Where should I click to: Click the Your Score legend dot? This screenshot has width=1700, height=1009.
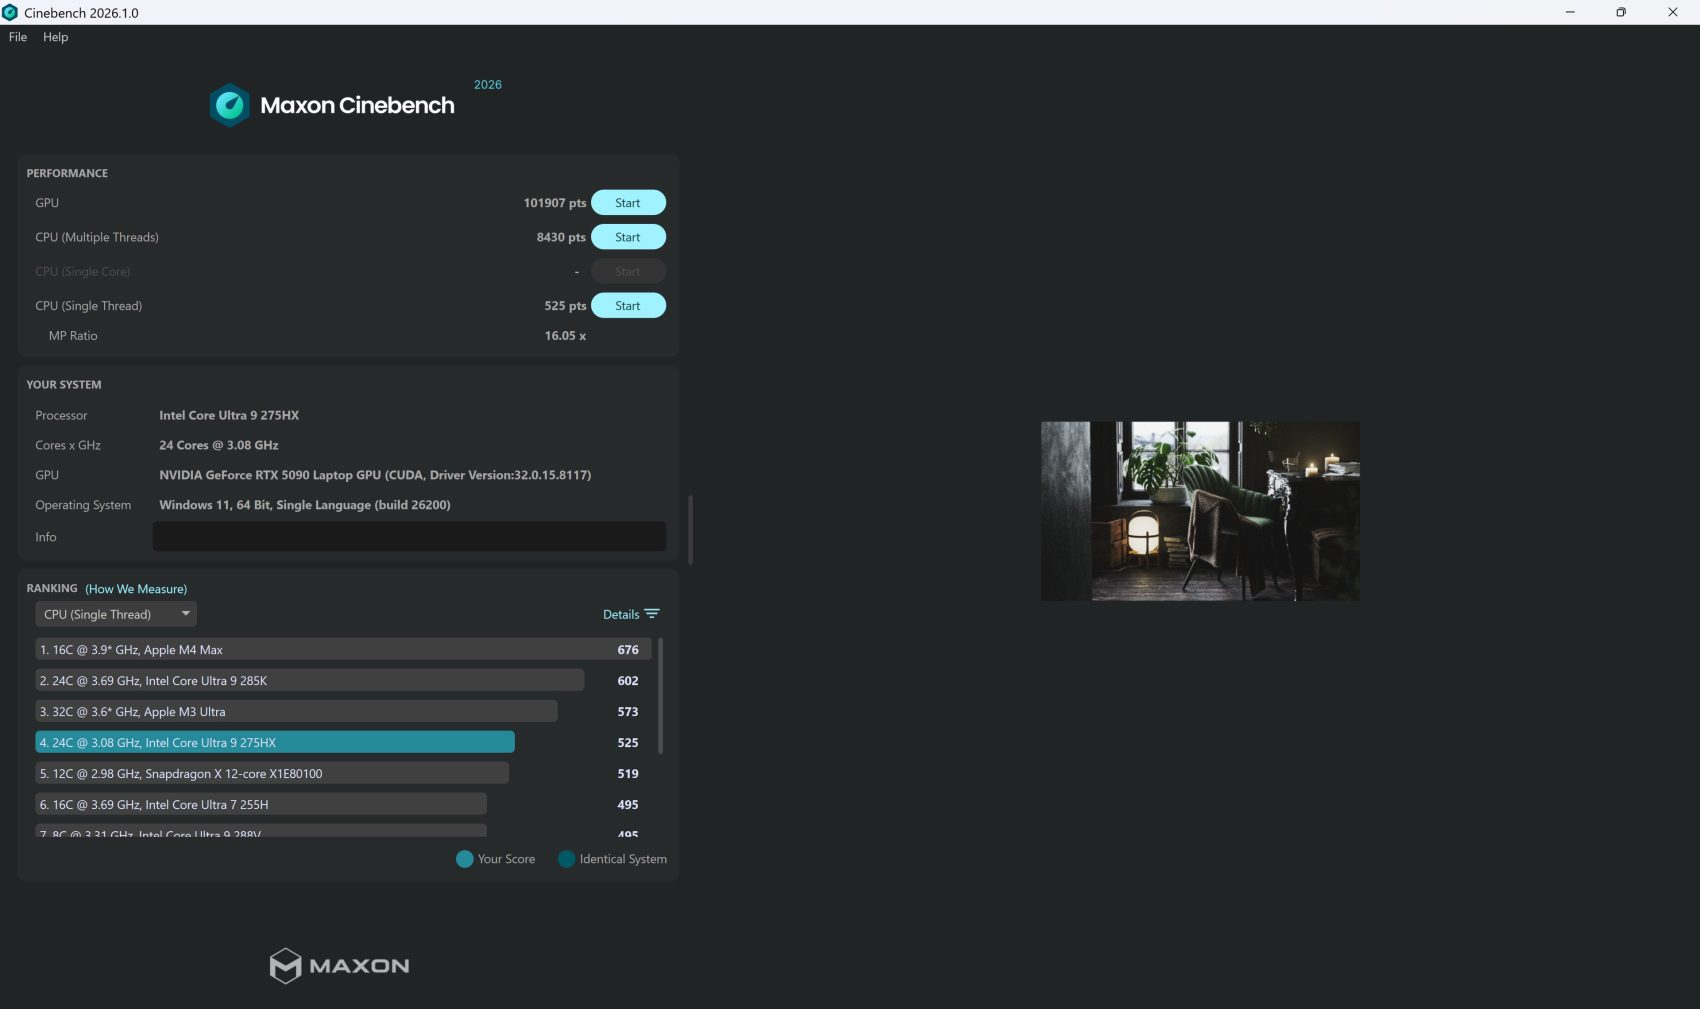(464, 859)
